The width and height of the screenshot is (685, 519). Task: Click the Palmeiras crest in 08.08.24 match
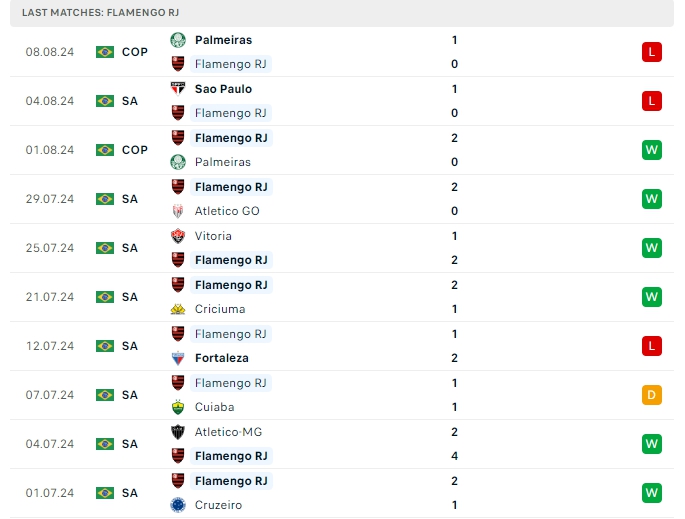pyautogui.click(x=178, y=40)
